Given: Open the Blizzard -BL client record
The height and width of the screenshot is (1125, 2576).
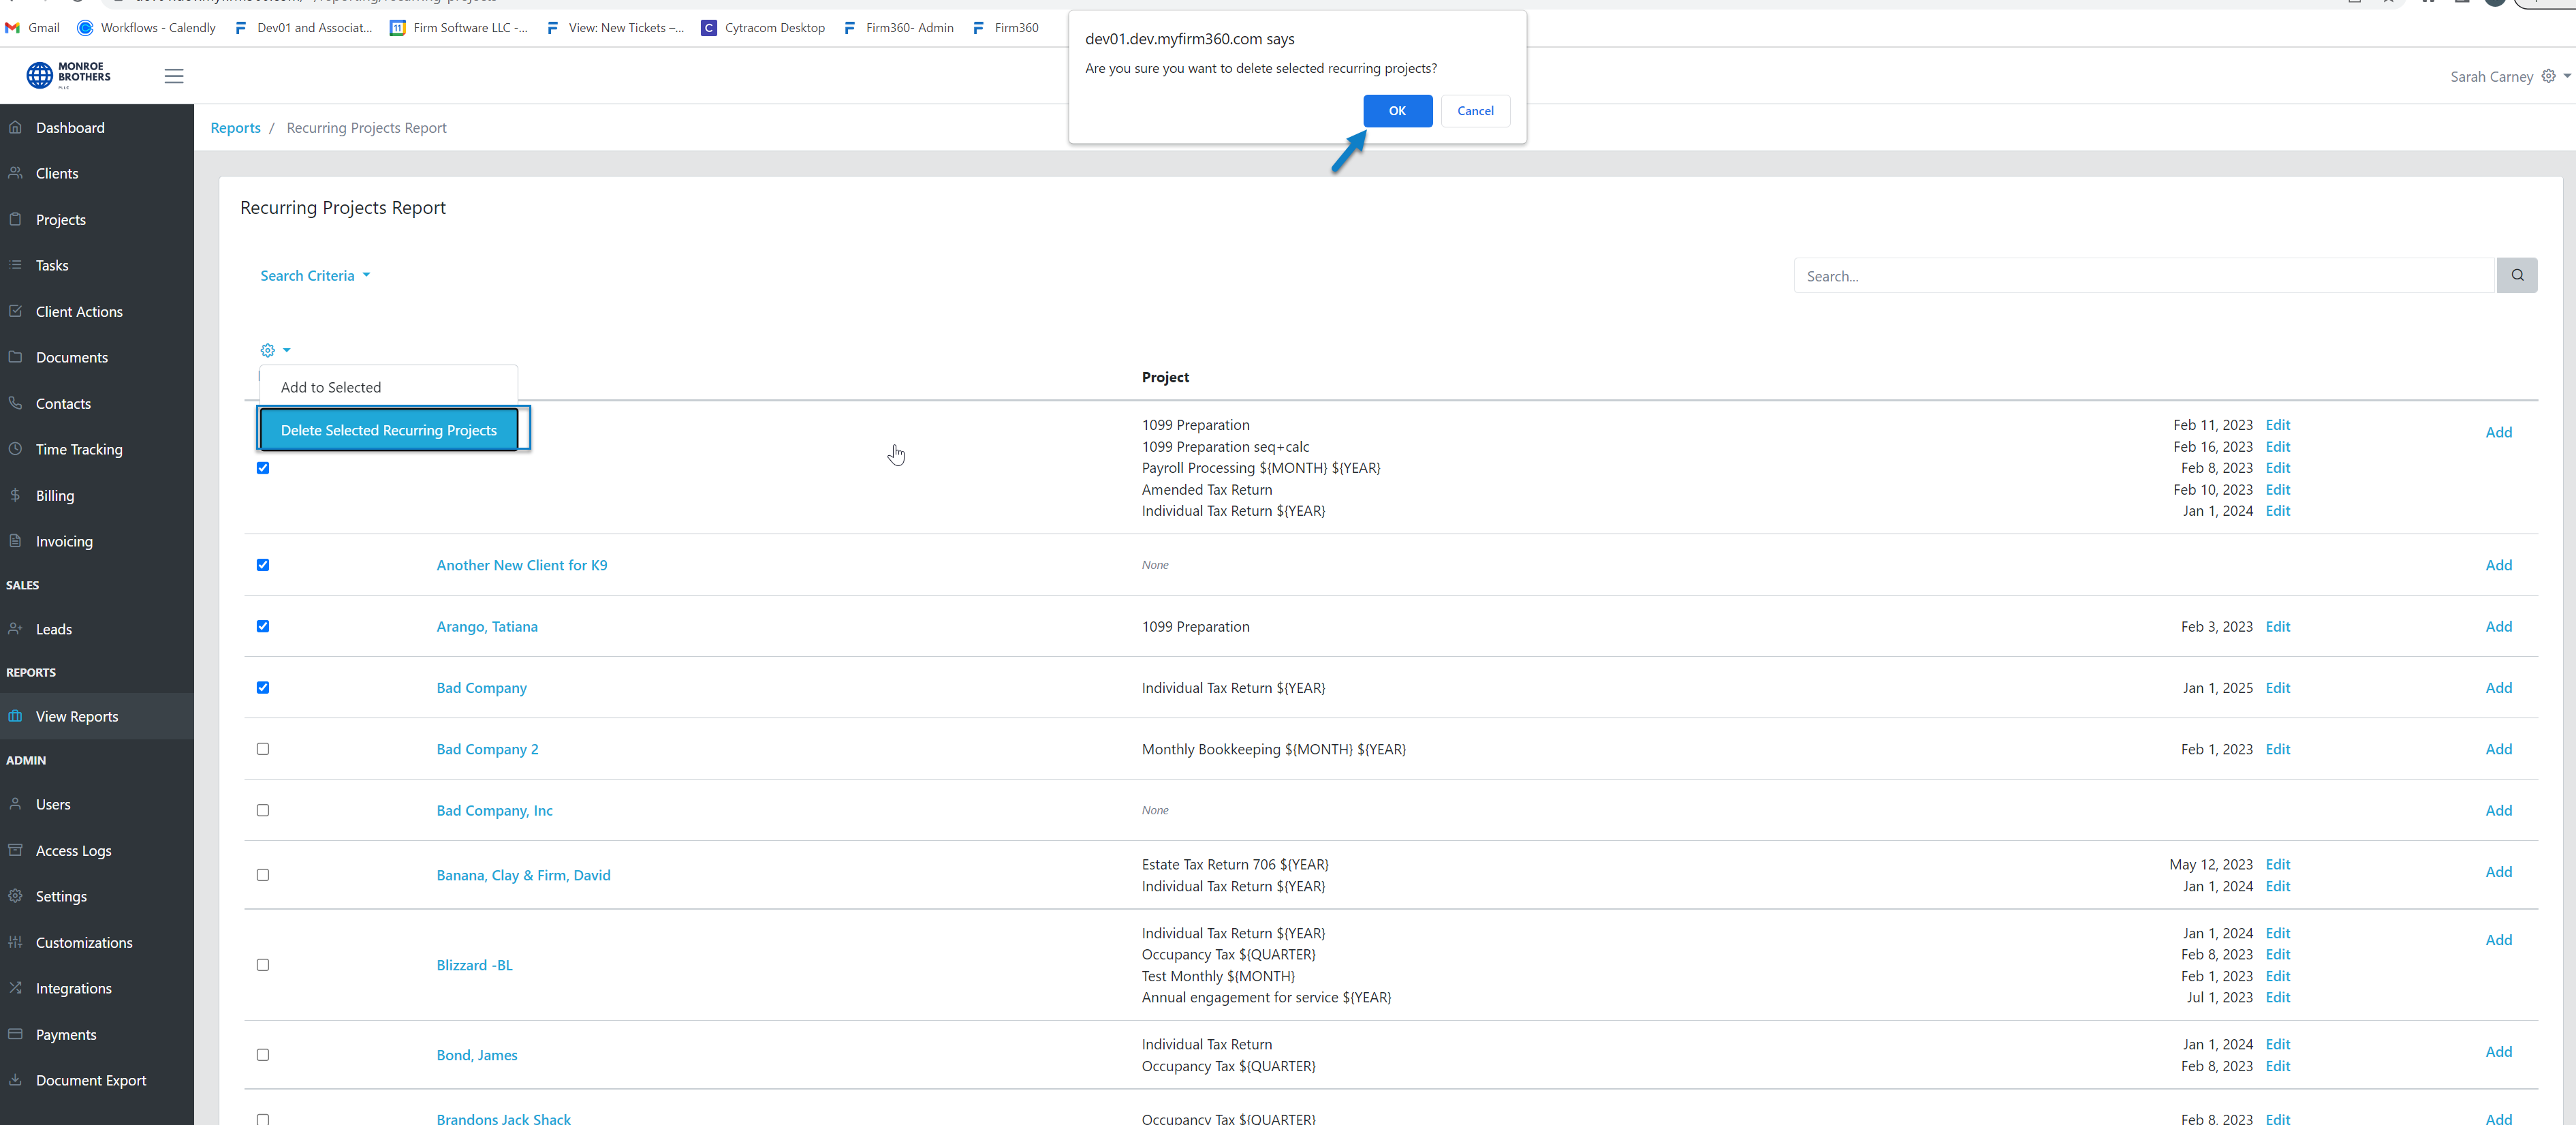Looking at the screenshot, I should [474, 964].
